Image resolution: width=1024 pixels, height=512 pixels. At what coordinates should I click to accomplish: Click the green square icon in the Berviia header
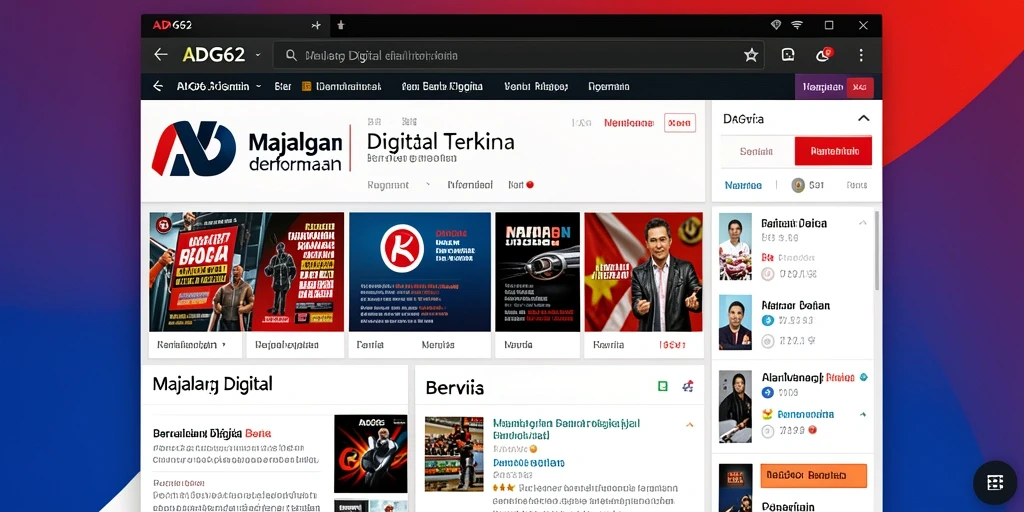point(663,387)
